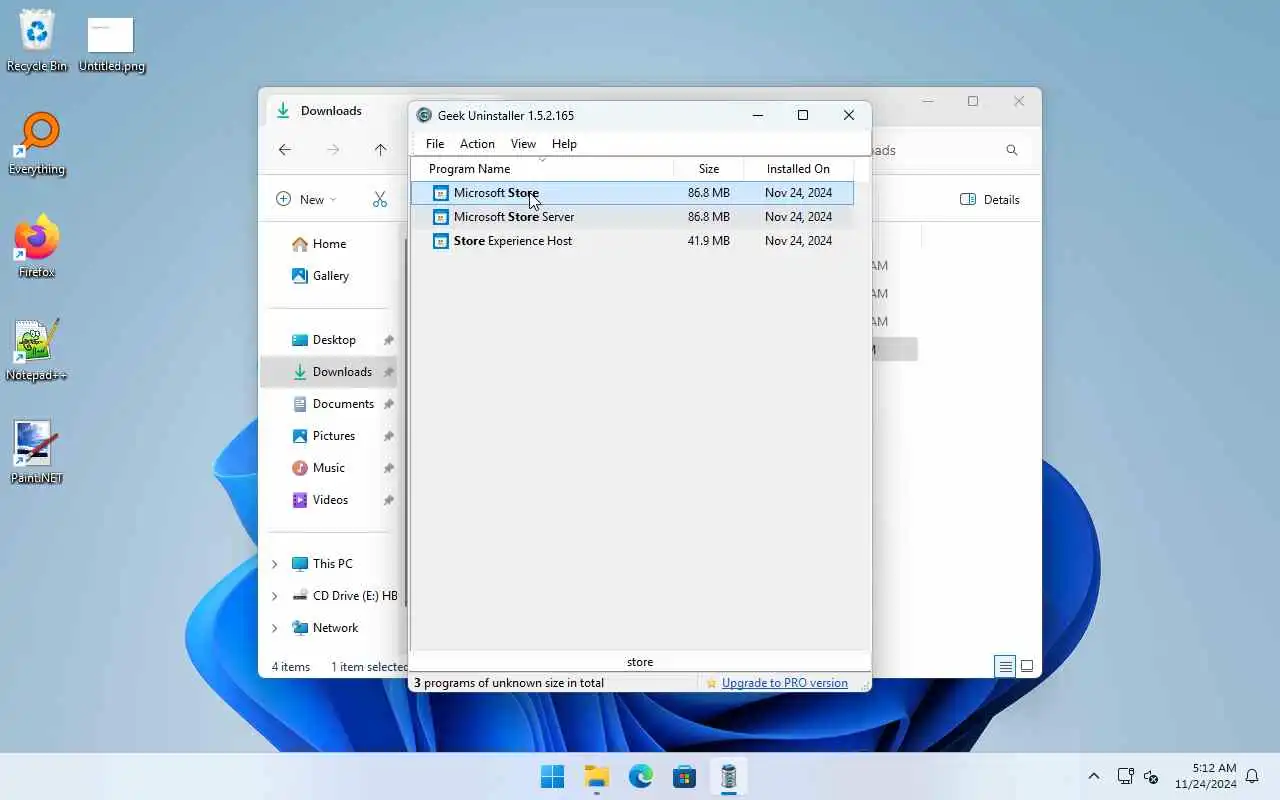The height and width of the screenshot is (800, 1280).
Task: Click status text '3 programs of unknown size'
Action: pos(509,683)
